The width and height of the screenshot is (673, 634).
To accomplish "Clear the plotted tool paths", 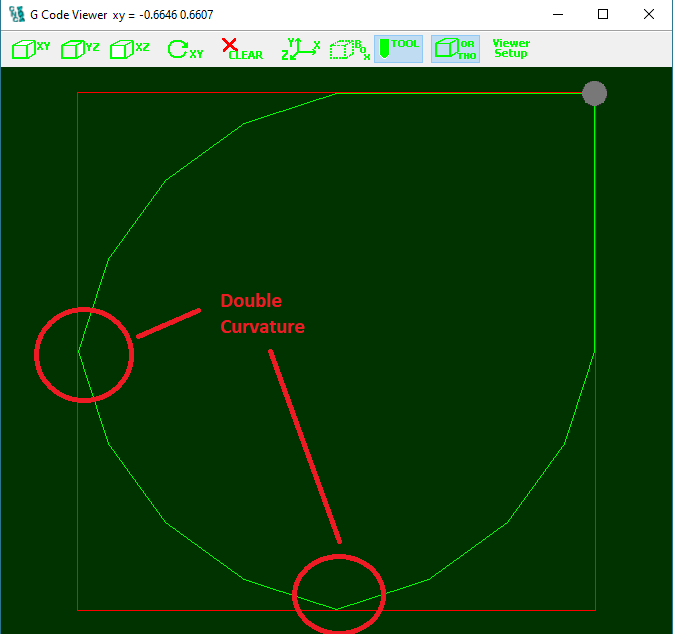I will (241, 49).
